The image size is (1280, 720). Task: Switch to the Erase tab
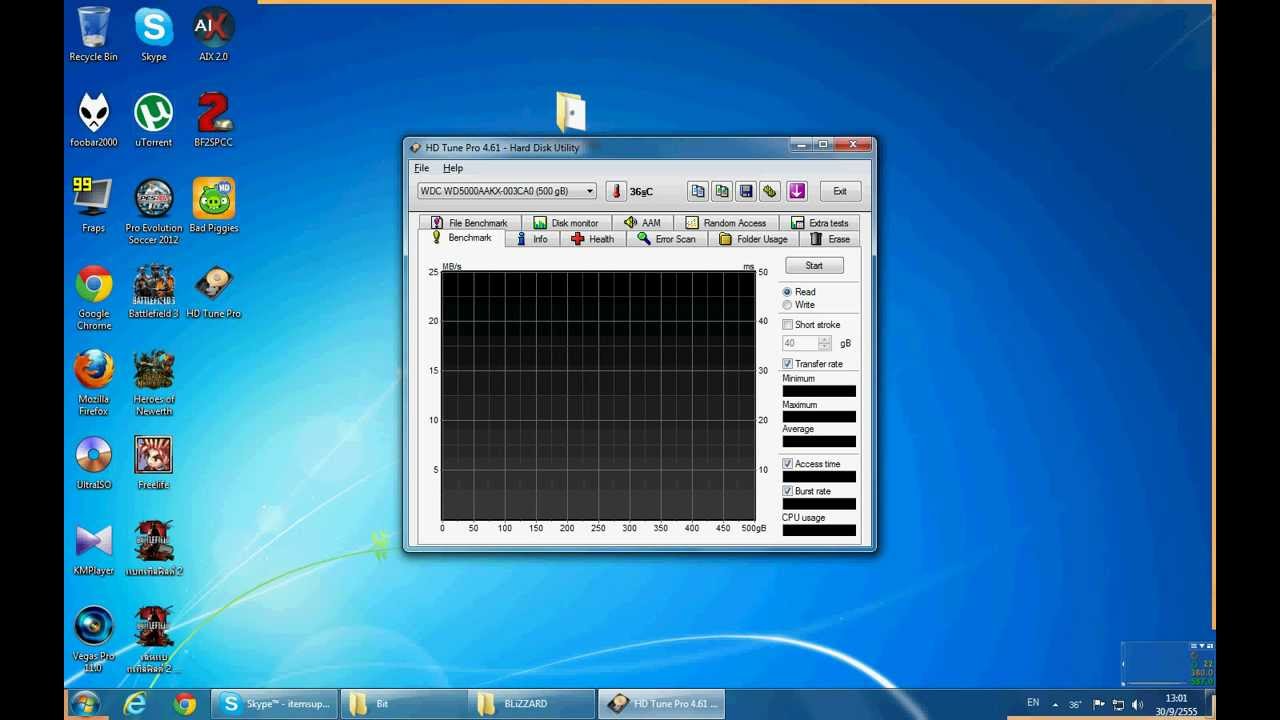point(830,239)
